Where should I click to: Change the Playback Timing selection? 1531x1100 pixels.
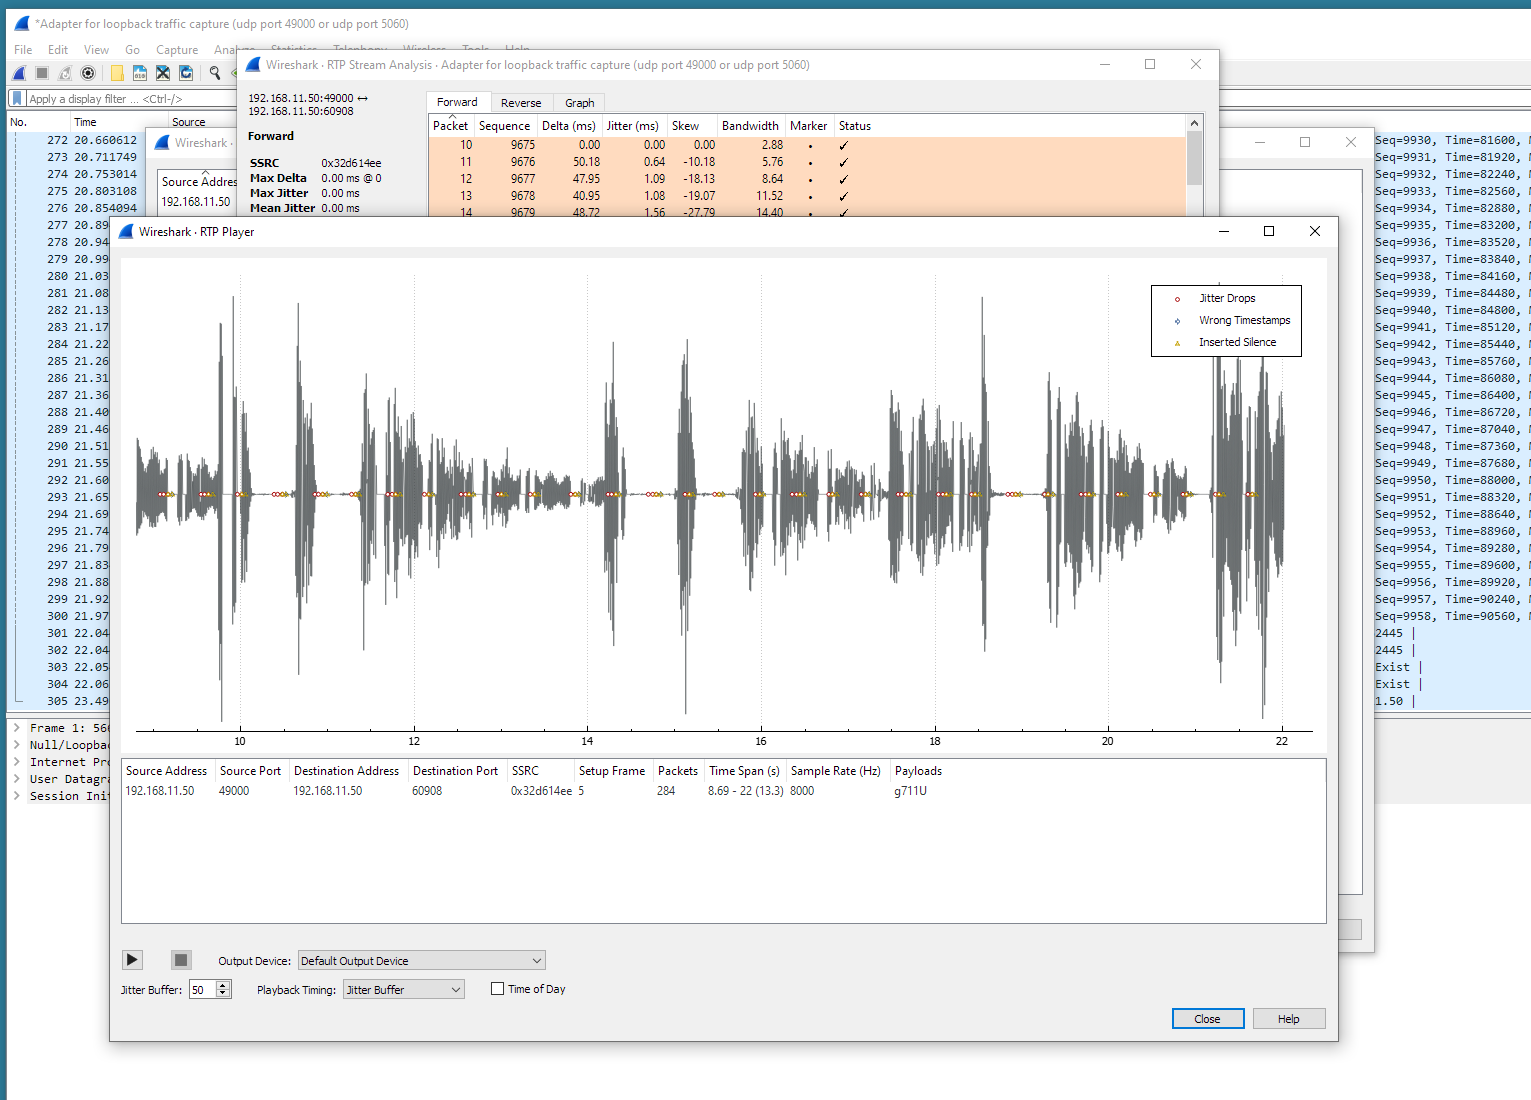point(403,988)
